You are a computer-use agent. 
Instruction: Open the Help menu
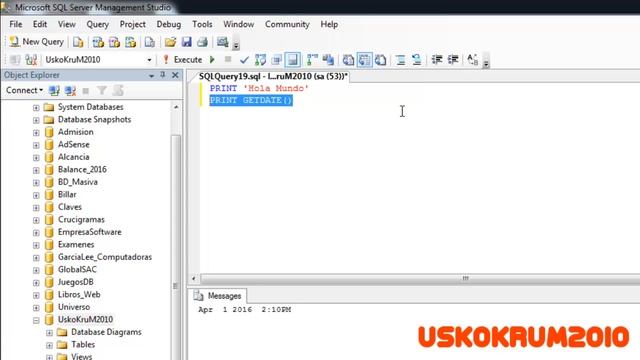[329, 24]
